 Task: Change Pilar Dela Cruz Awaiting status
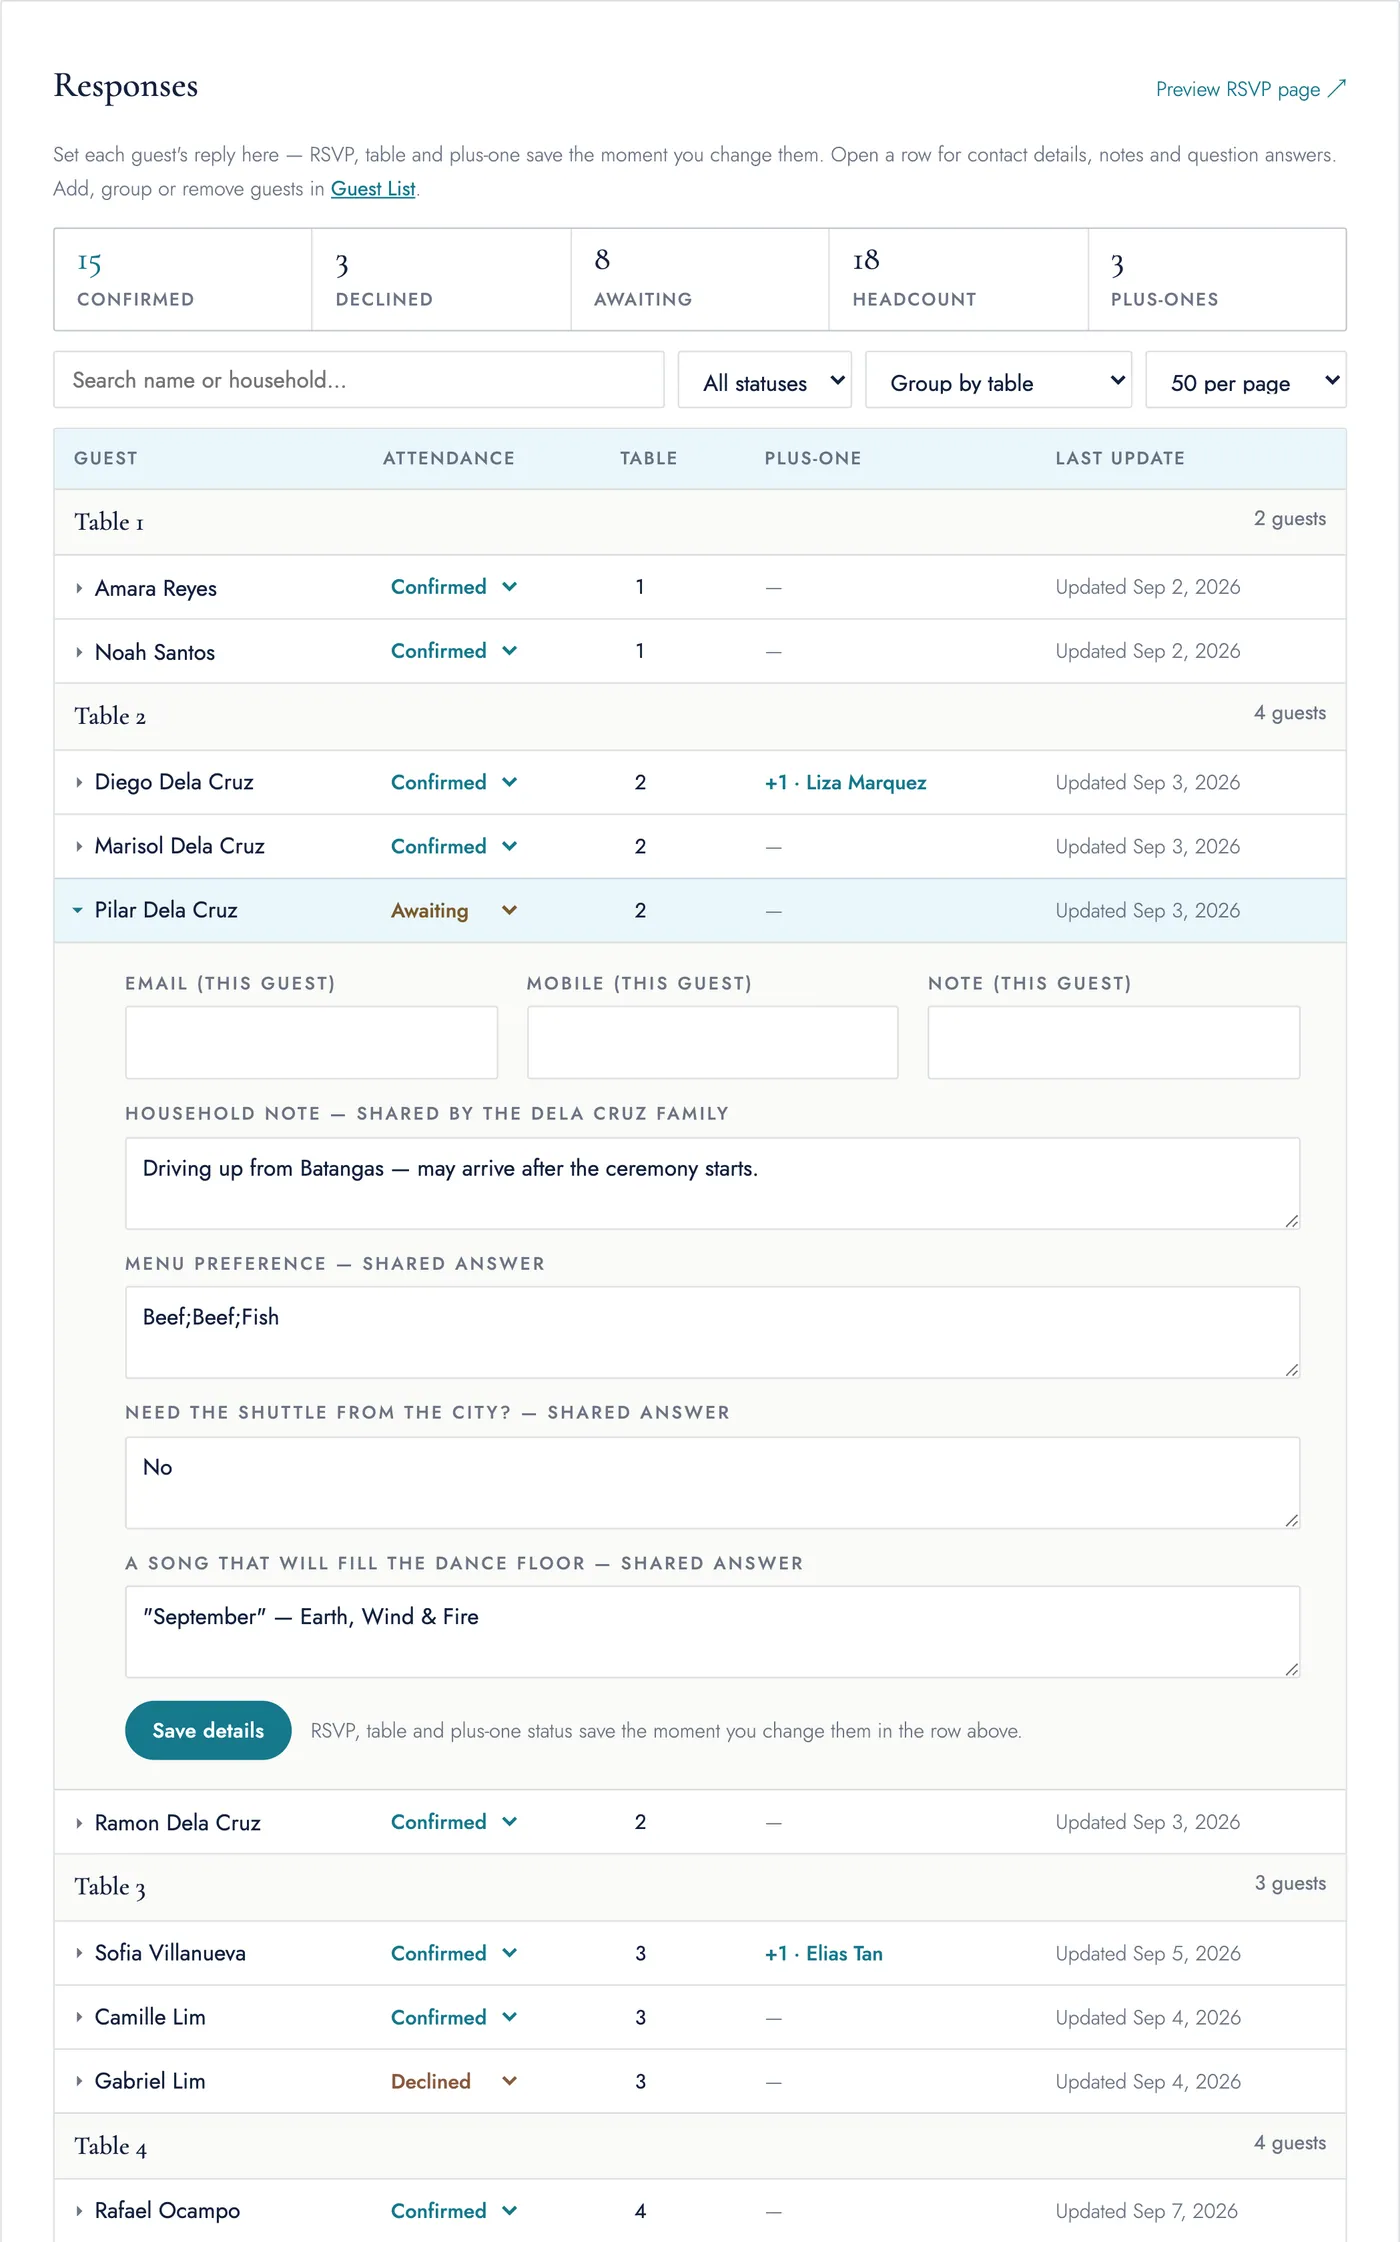click(x=454, y=910)
